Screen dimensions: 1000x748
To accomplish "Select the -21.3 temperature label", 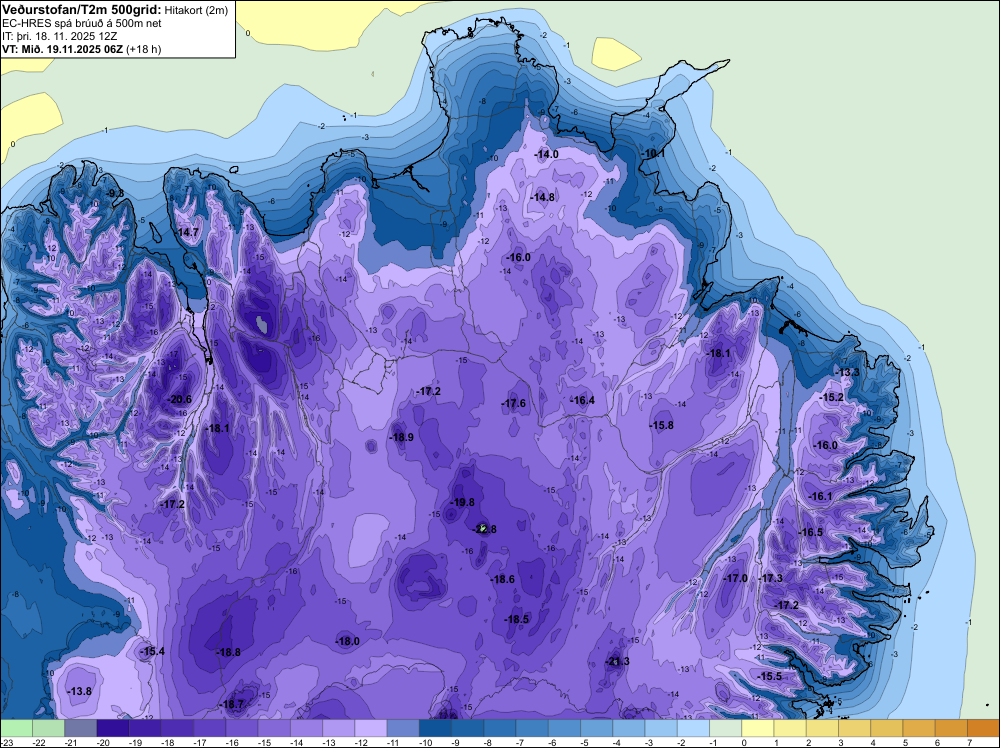I will pyautogui.click(x=617, y=661).
